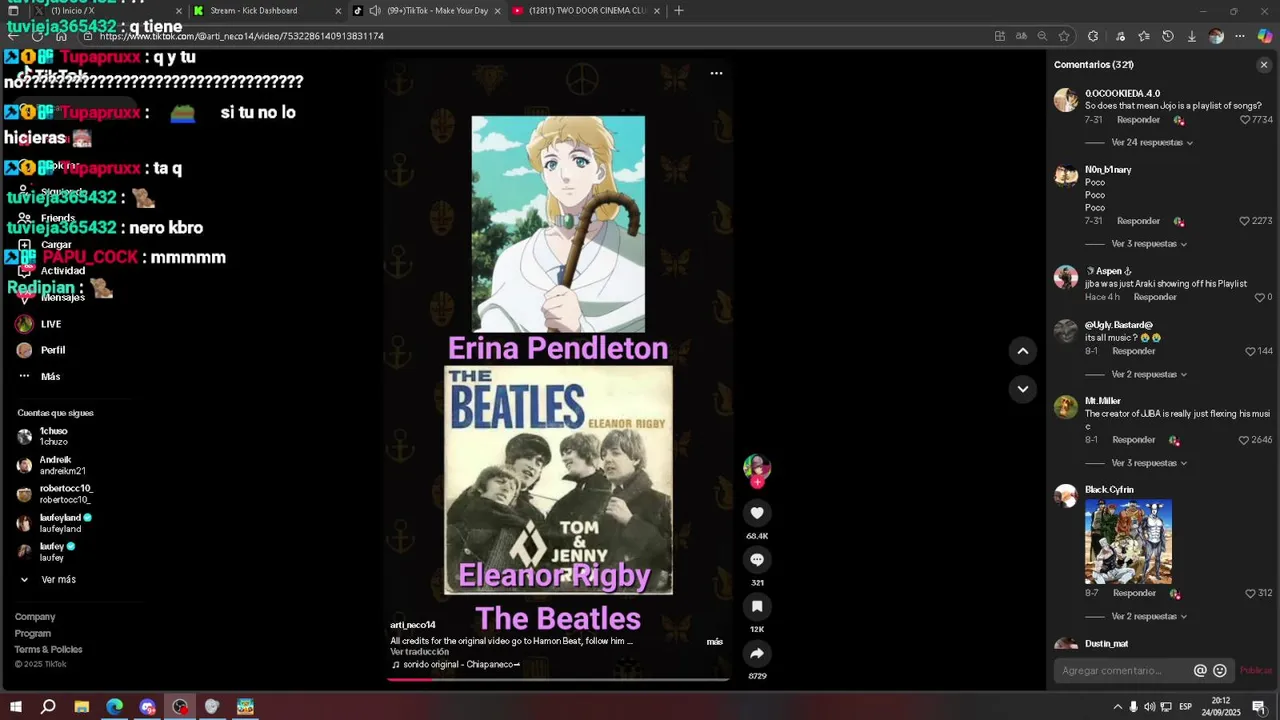Reply to 0.0COOKIEDA.4.0's comment
The image size is (1280, 720).
coord(1138,120)
